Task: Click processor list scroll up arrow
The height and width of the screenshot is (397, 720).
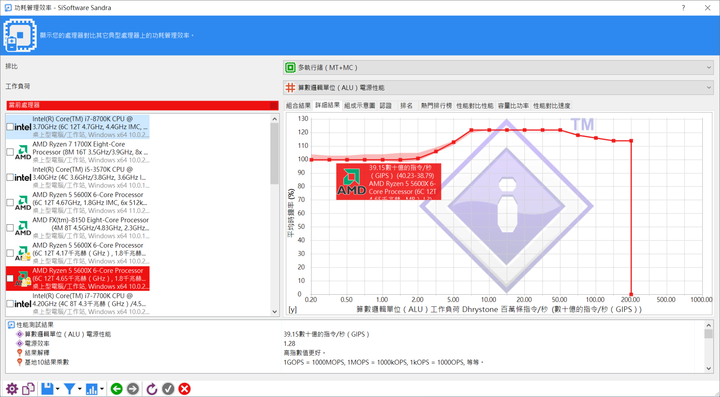Action: point(275,119)
